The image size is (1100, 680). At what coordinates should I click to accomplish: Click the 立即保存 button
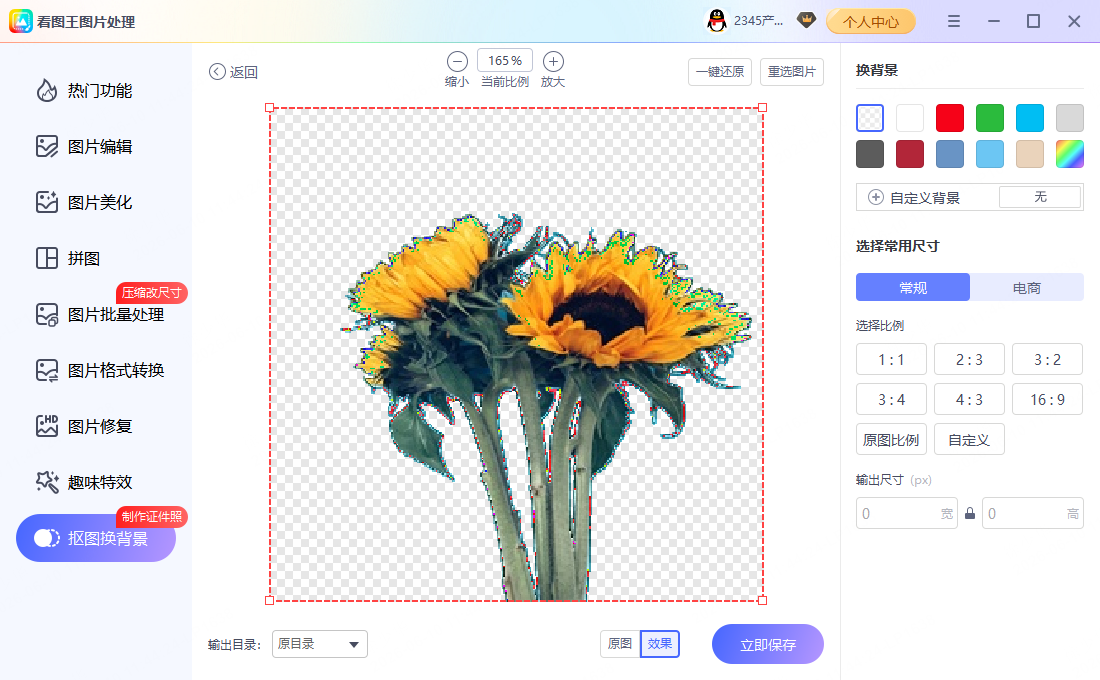767,644
